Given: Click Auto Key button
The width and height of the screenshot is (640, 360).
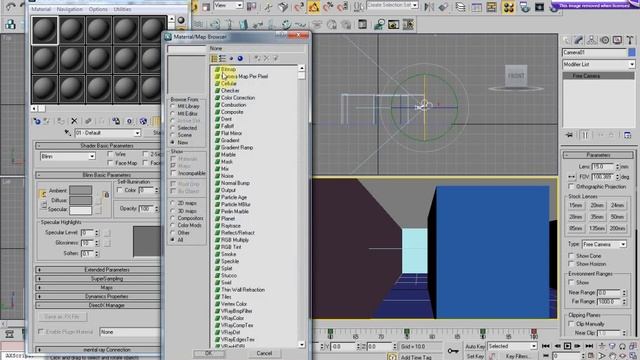Looking at the screenshot, I should pyautogui.click(x=475, y=346).
